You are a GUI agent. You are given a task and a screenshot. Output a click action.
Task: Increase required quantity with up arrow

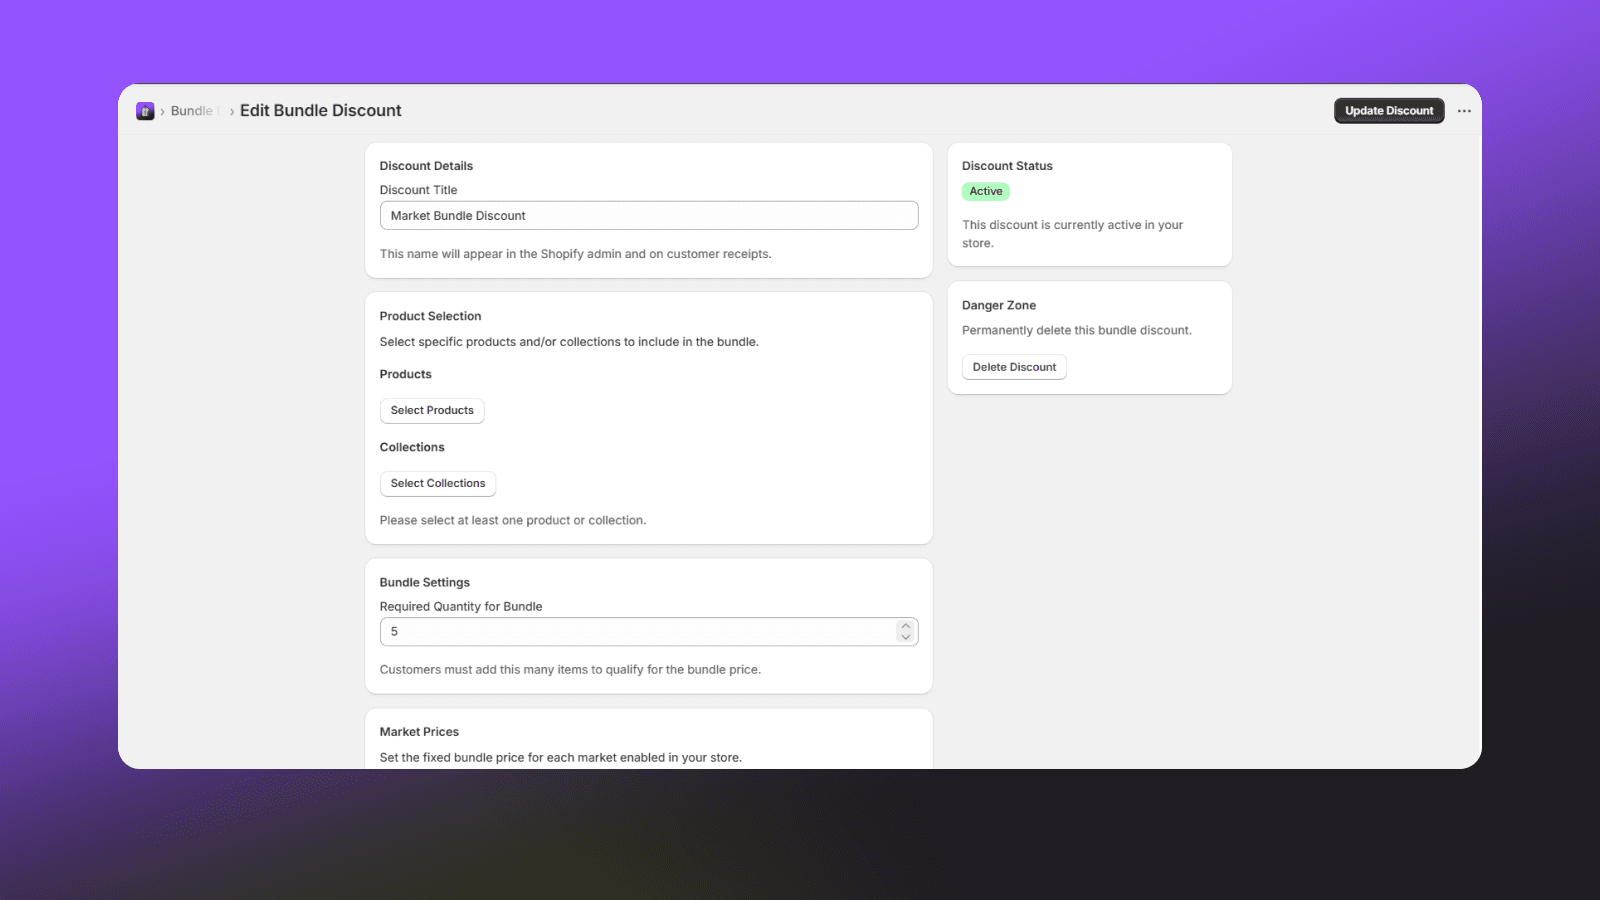pyautogui.click(x=906, y=626)
